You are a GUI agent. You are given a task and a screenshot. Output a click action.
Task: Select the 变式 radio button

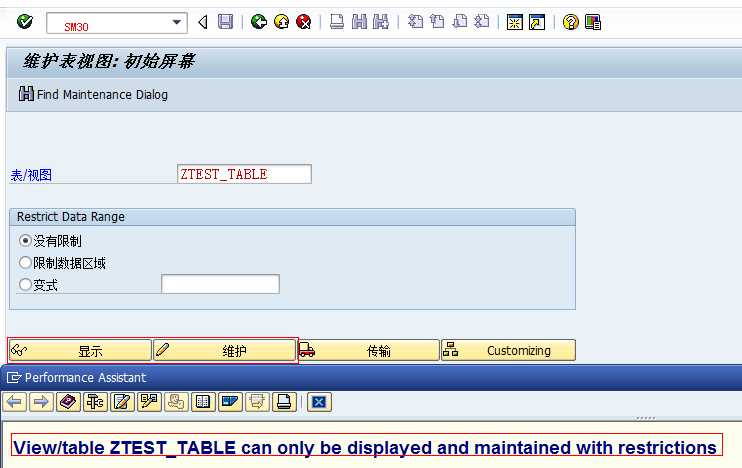coord(25,284)
